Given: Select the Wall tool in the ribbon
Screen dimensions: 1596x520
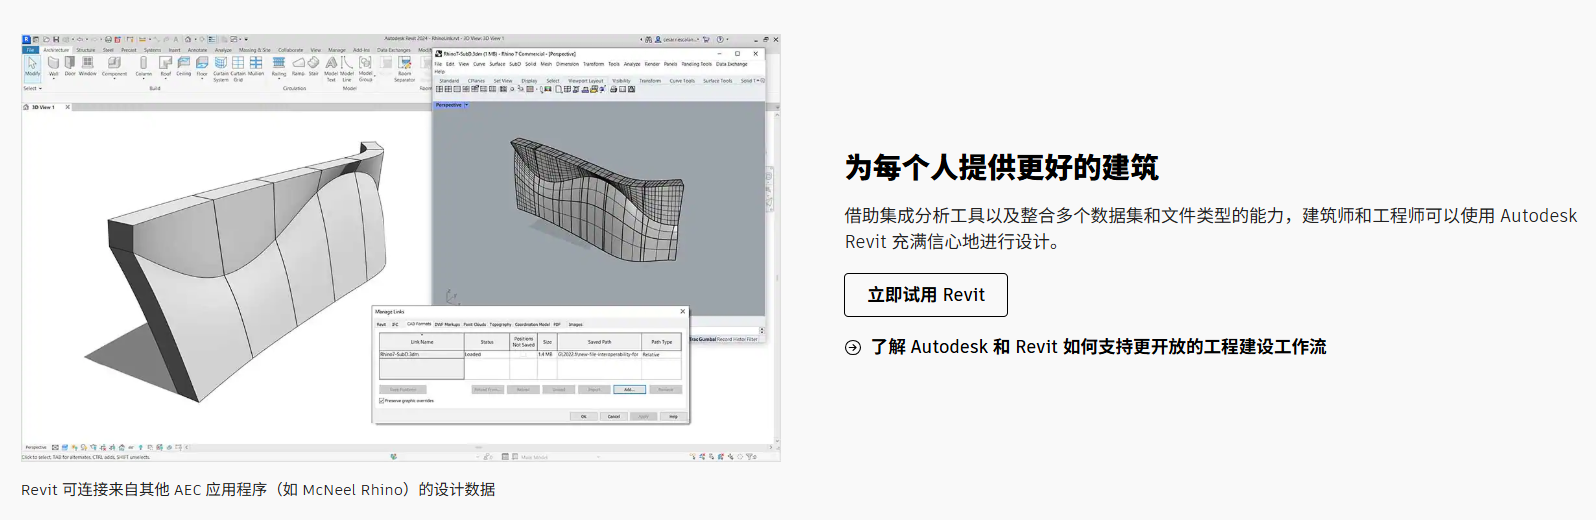Looking at the screenshot, I should tap(54, 64).
